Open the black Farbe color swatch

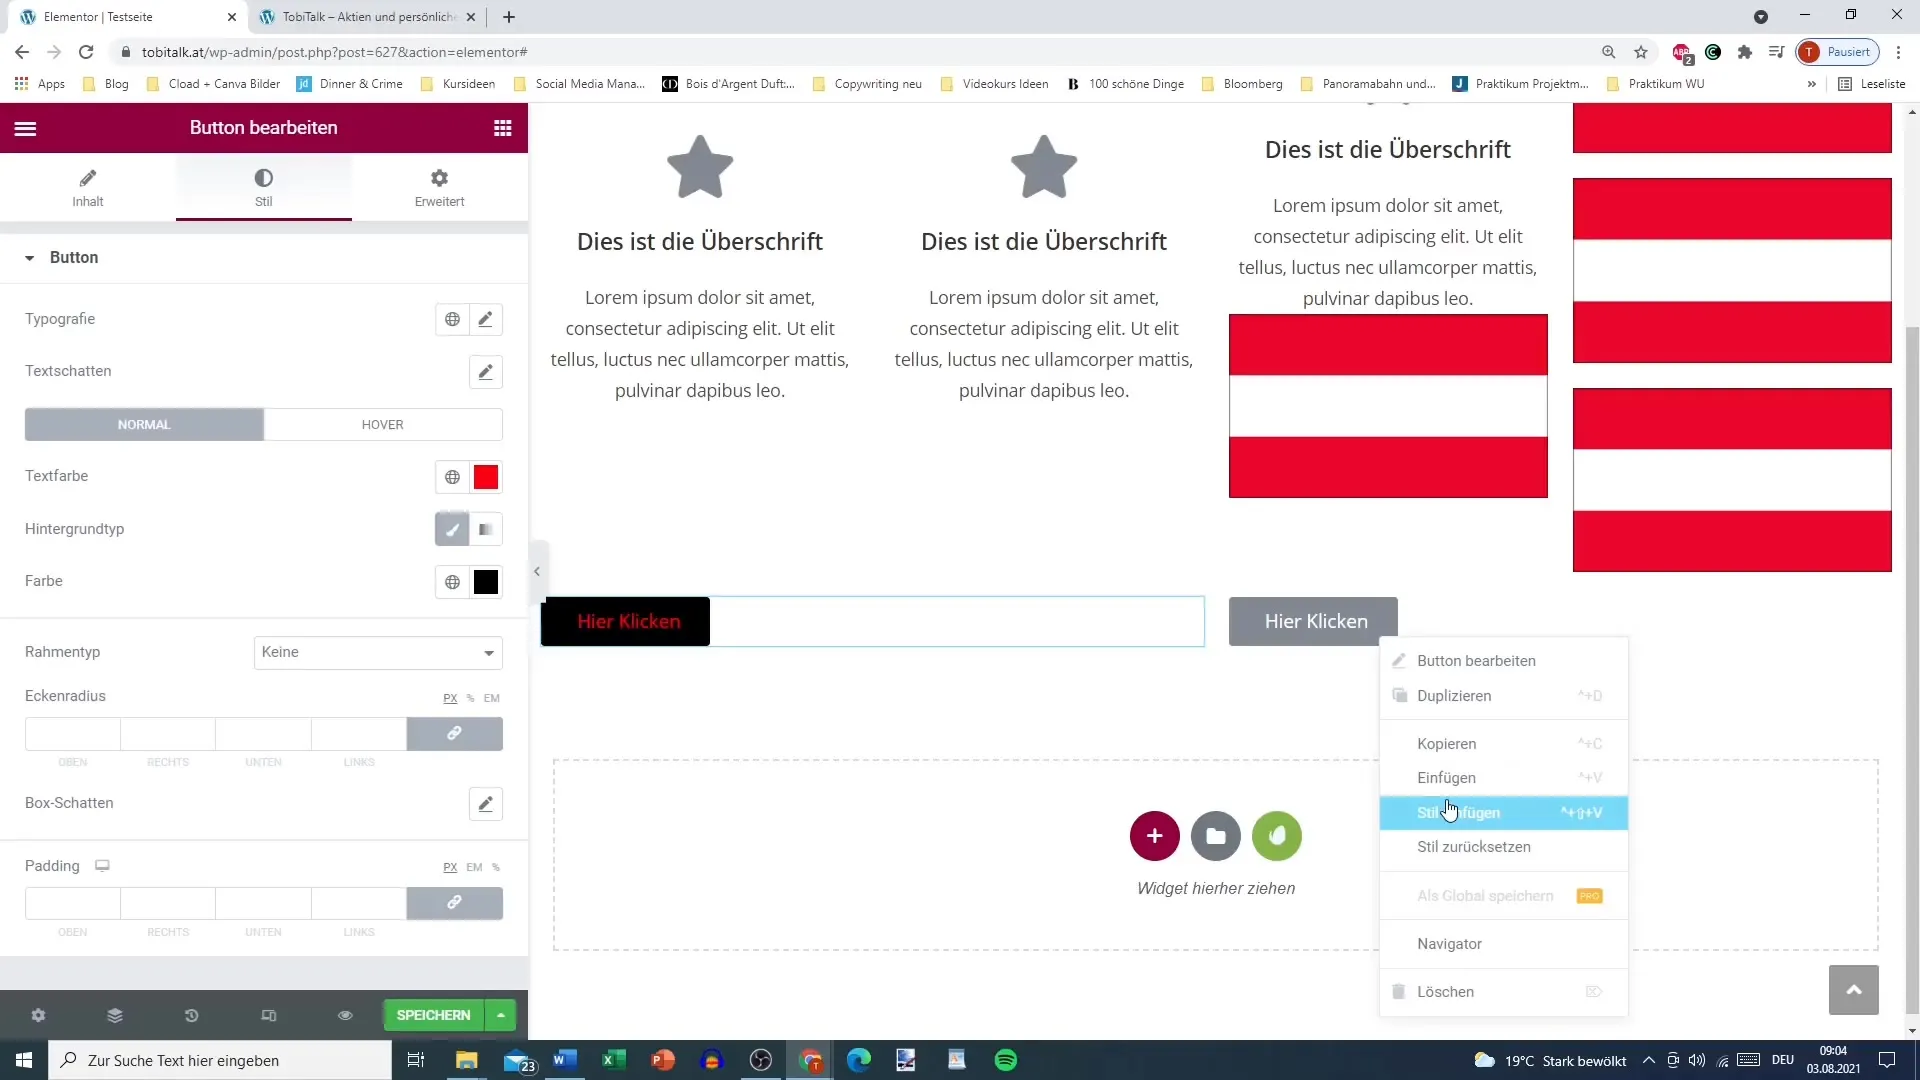coord(486,582)
